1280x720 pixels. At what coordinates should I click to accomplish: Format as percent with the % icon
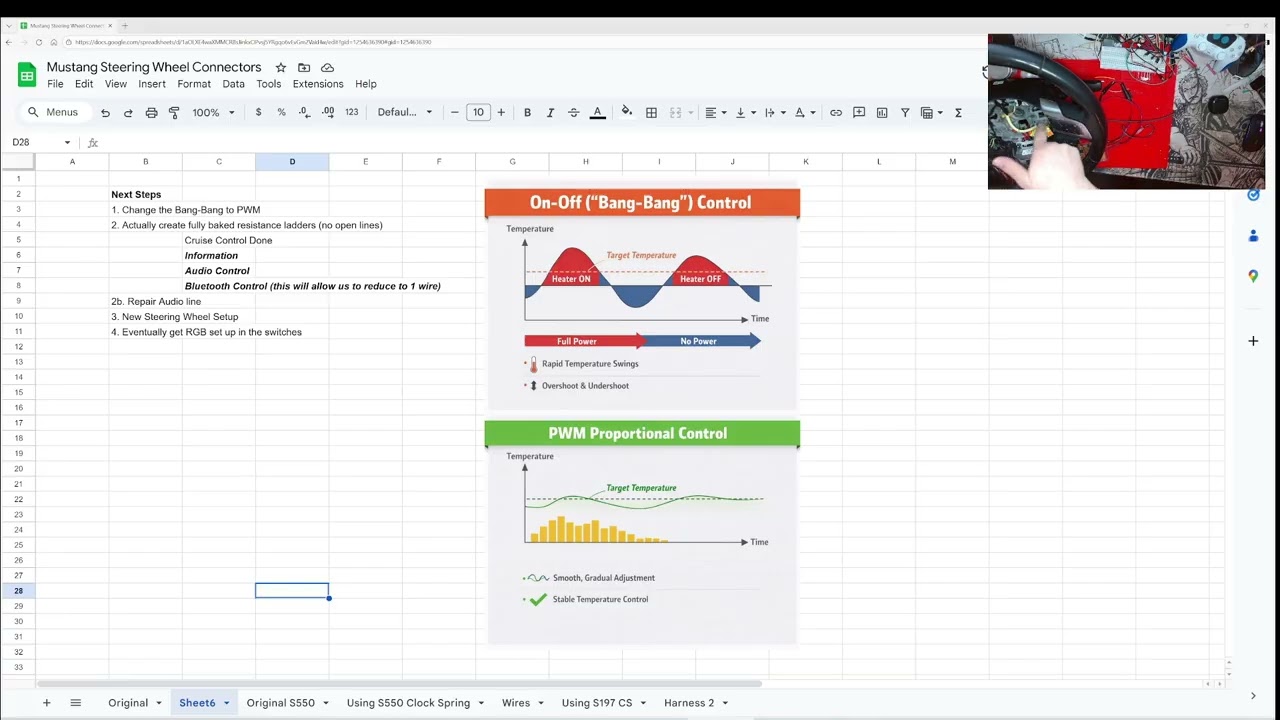pos(281,113)
